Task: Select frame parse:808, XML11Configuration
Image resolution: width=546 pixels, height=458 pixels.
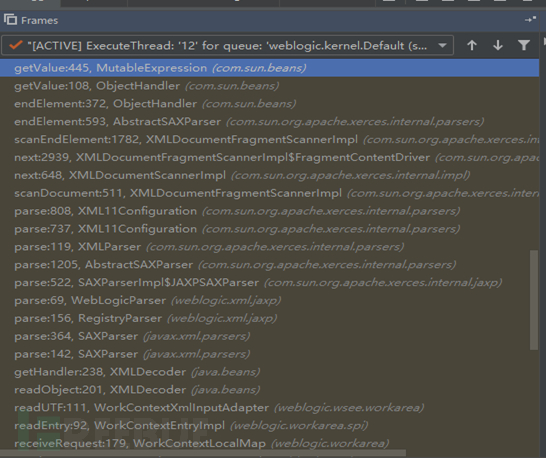Action: point(270,211)
